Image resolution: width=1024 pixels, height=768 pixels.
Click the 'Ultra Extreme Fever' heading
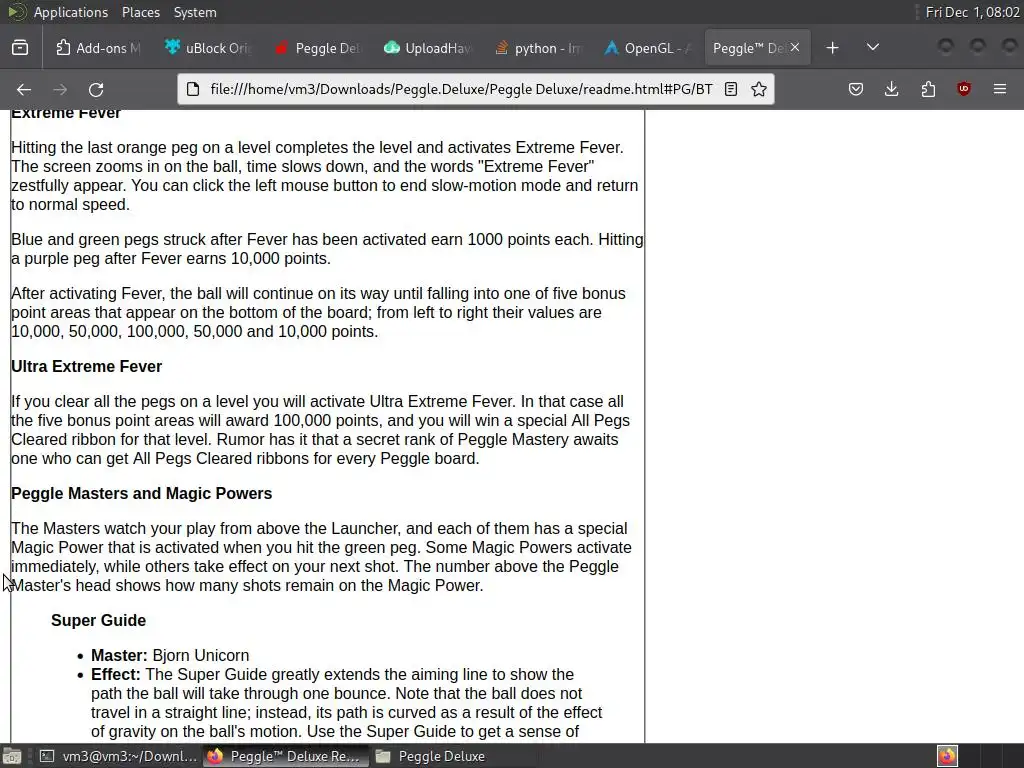[86, 366]
